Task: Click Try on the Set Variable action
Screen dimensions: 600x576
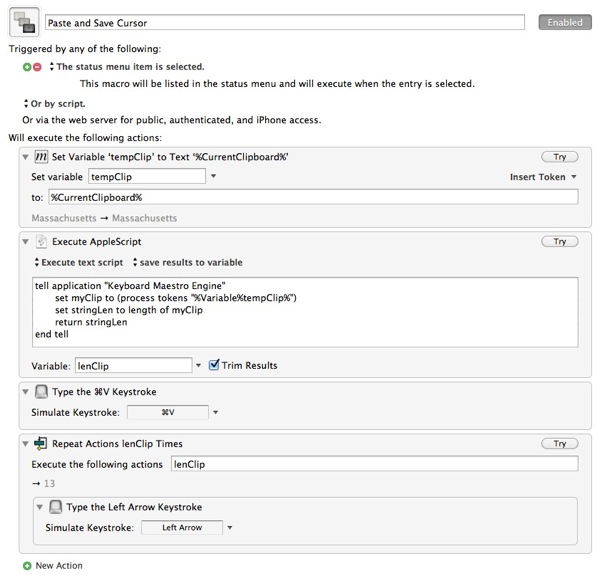Action: tap(559, 157)
